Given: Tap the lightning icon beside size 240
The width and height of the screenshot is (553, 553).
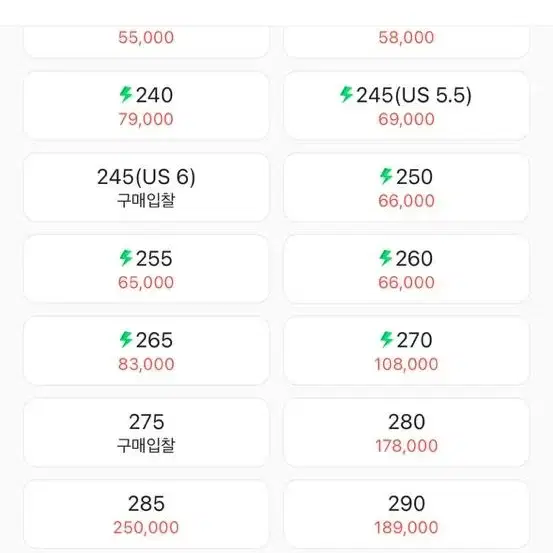Looking at the screenshot, I should 126,95.
